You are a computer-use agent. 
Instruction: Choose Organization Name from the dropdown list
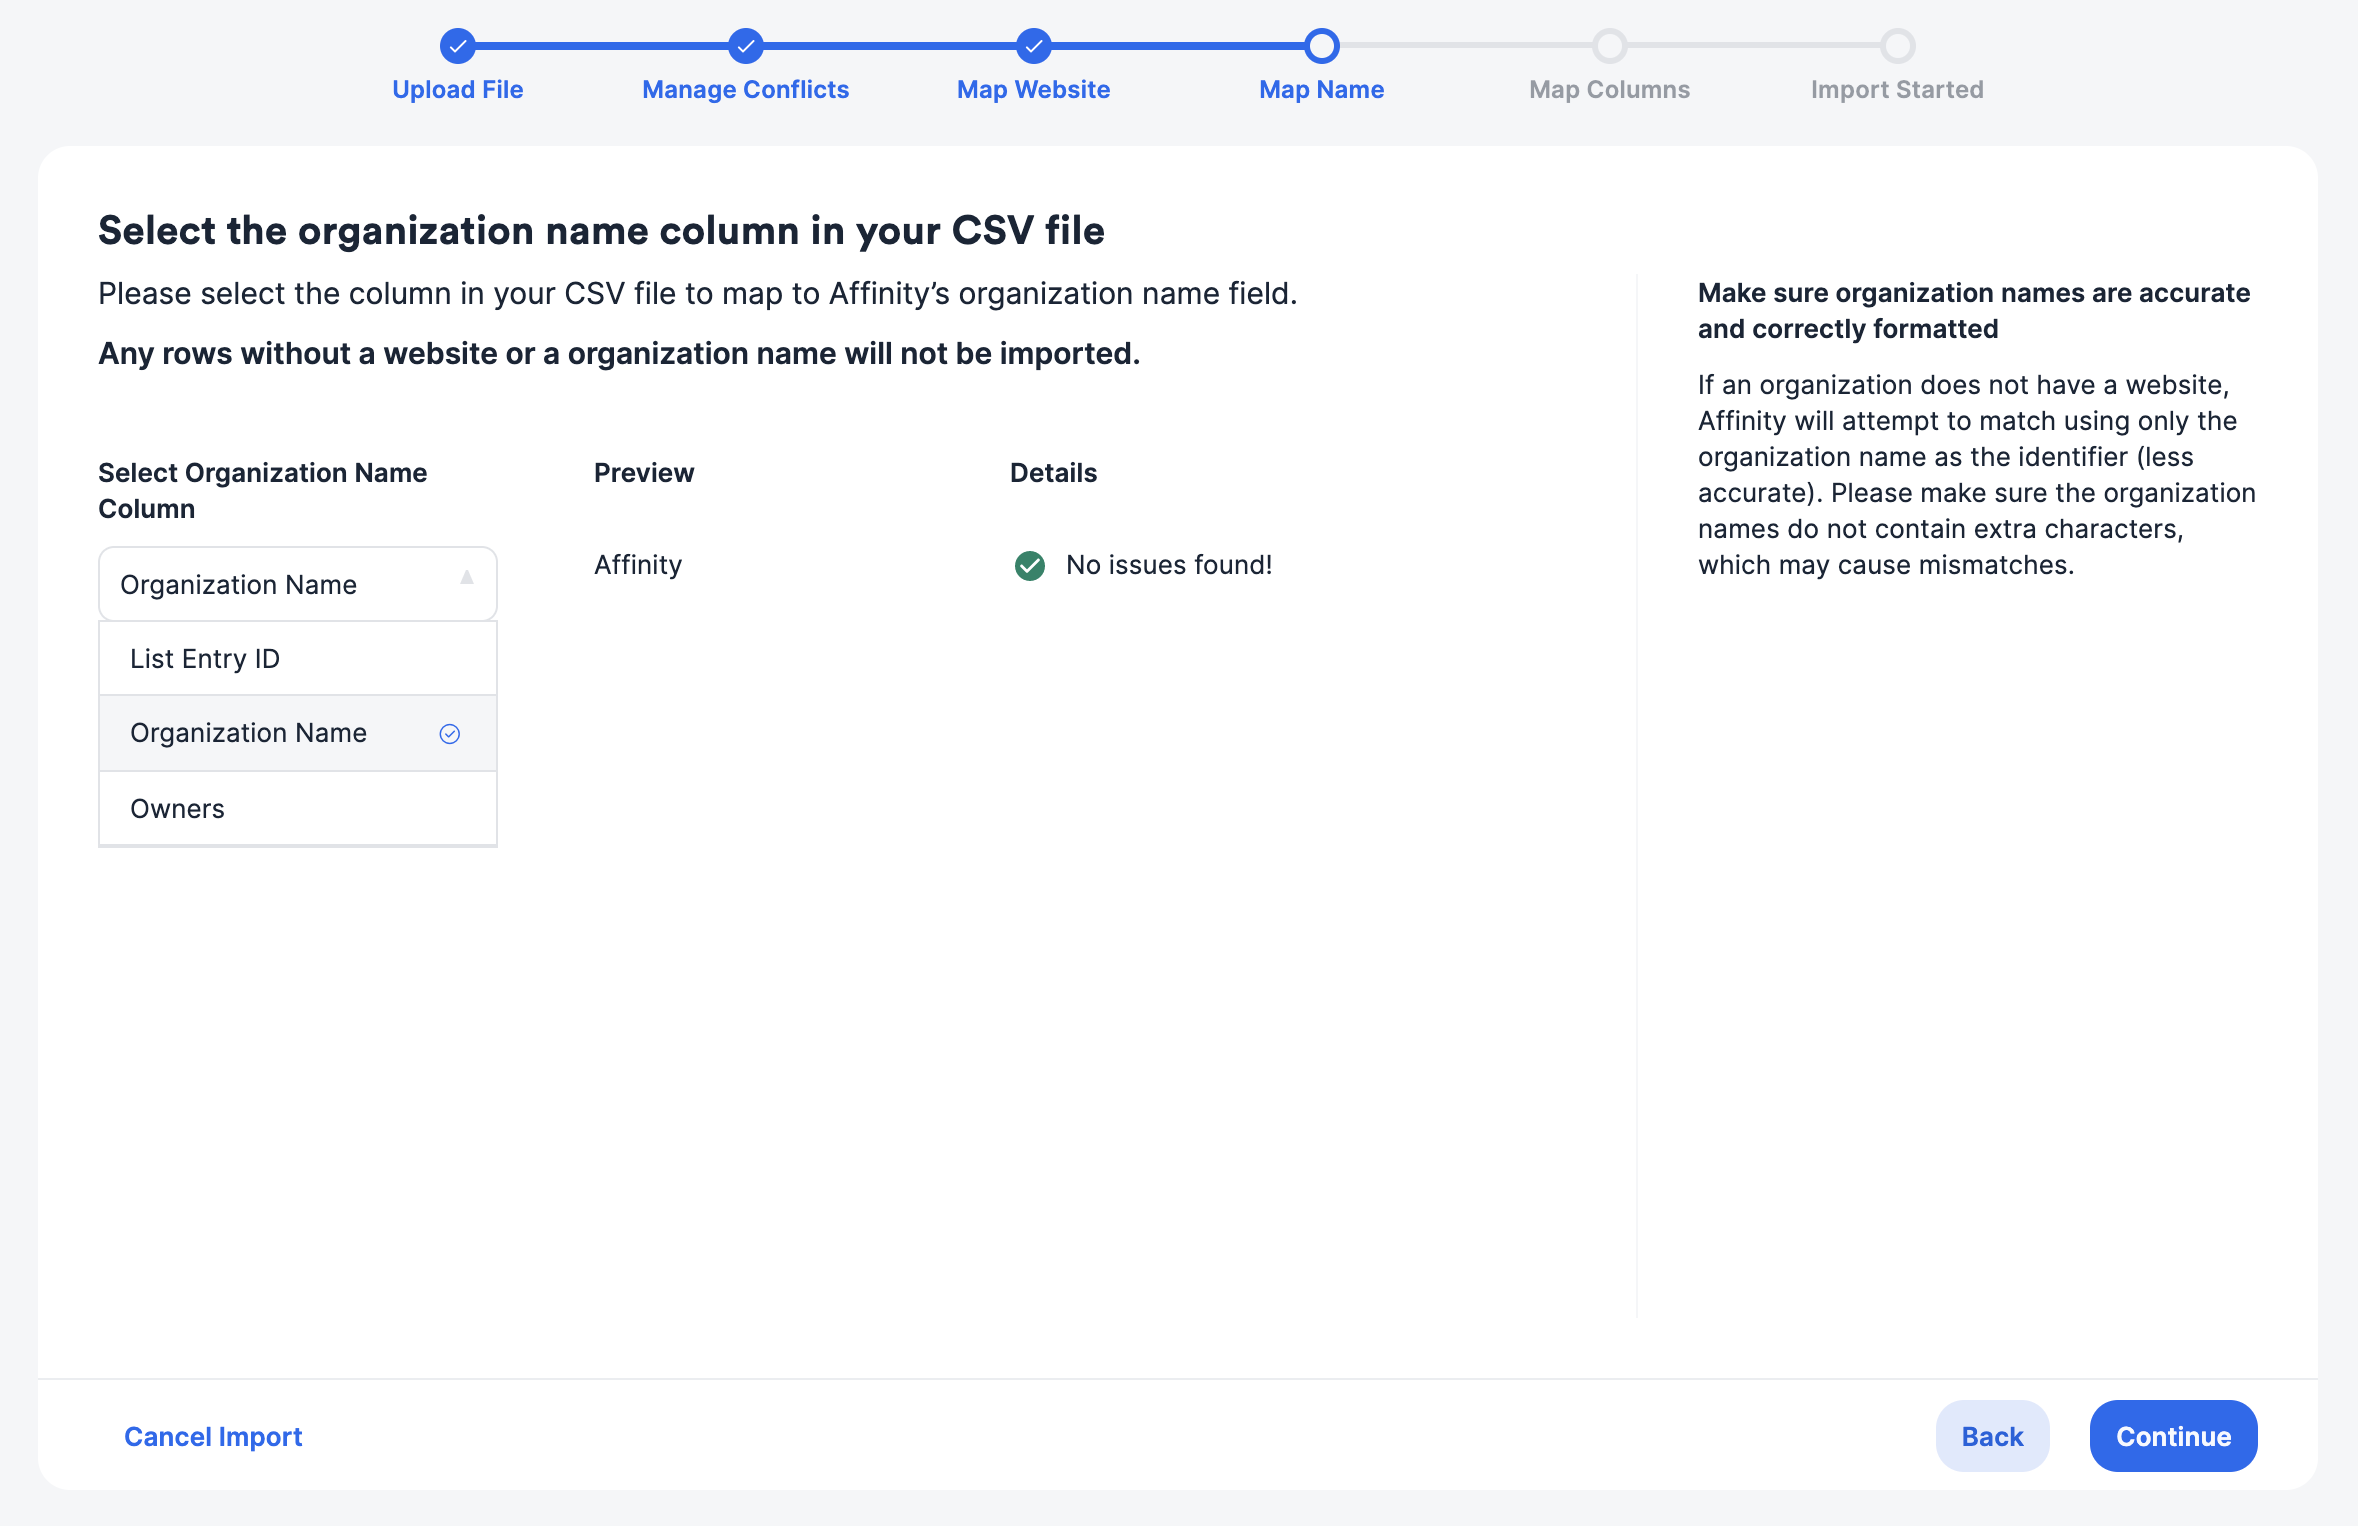click(x=249, y=733)
